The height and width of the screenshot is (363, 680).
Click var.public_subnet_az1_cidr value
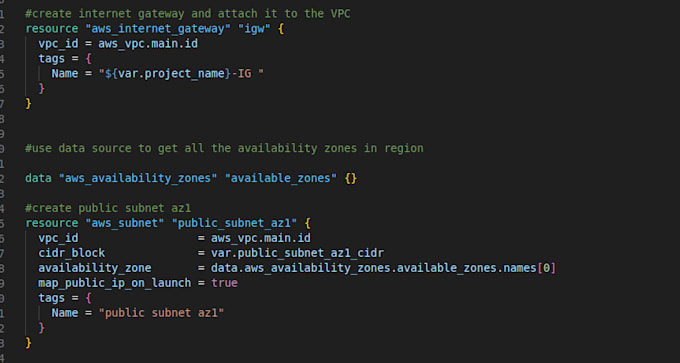(x=298, y=253)
